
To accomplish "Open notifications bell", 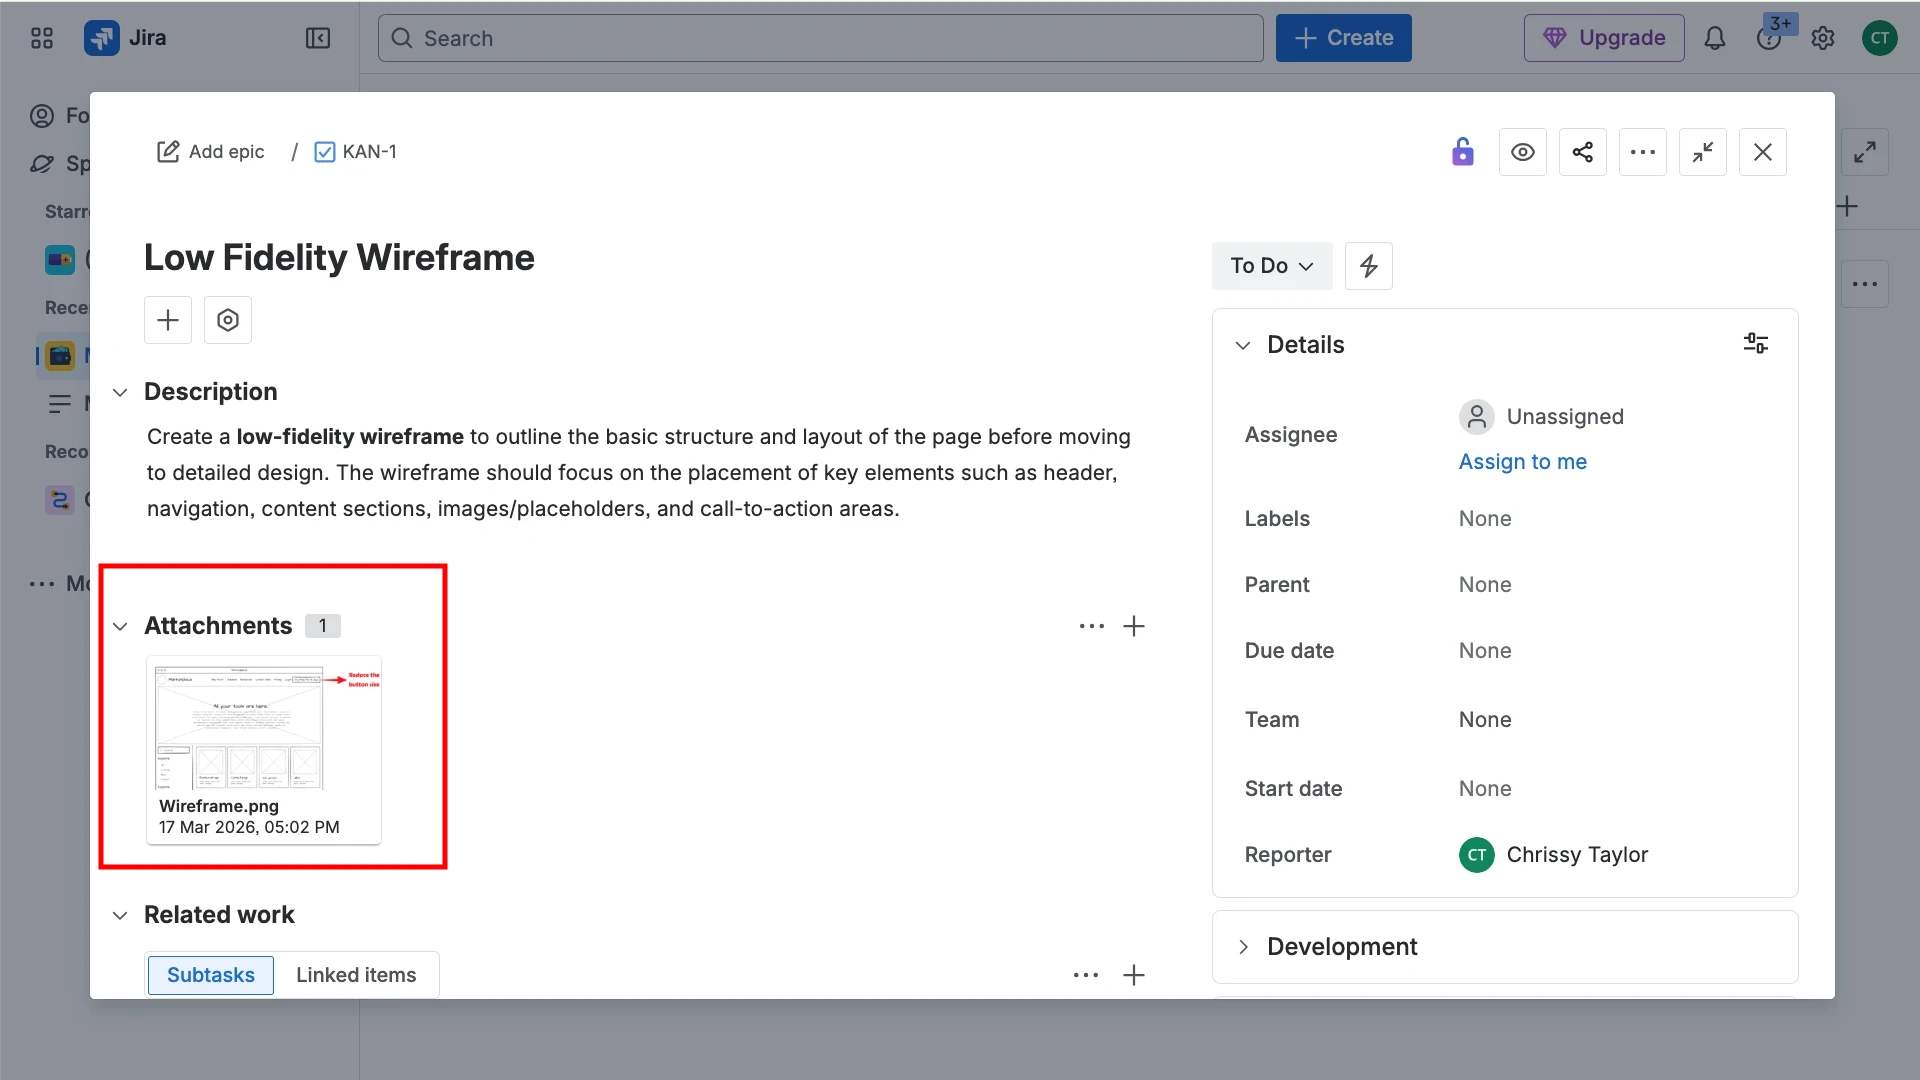I will coord(1715,38).
